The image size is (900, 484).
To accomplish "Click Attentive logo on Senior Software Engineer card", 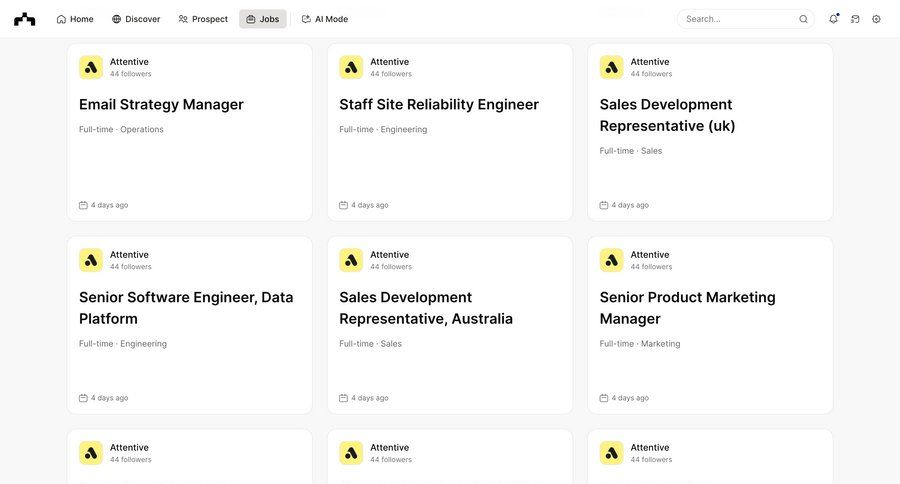I will 91,260.
